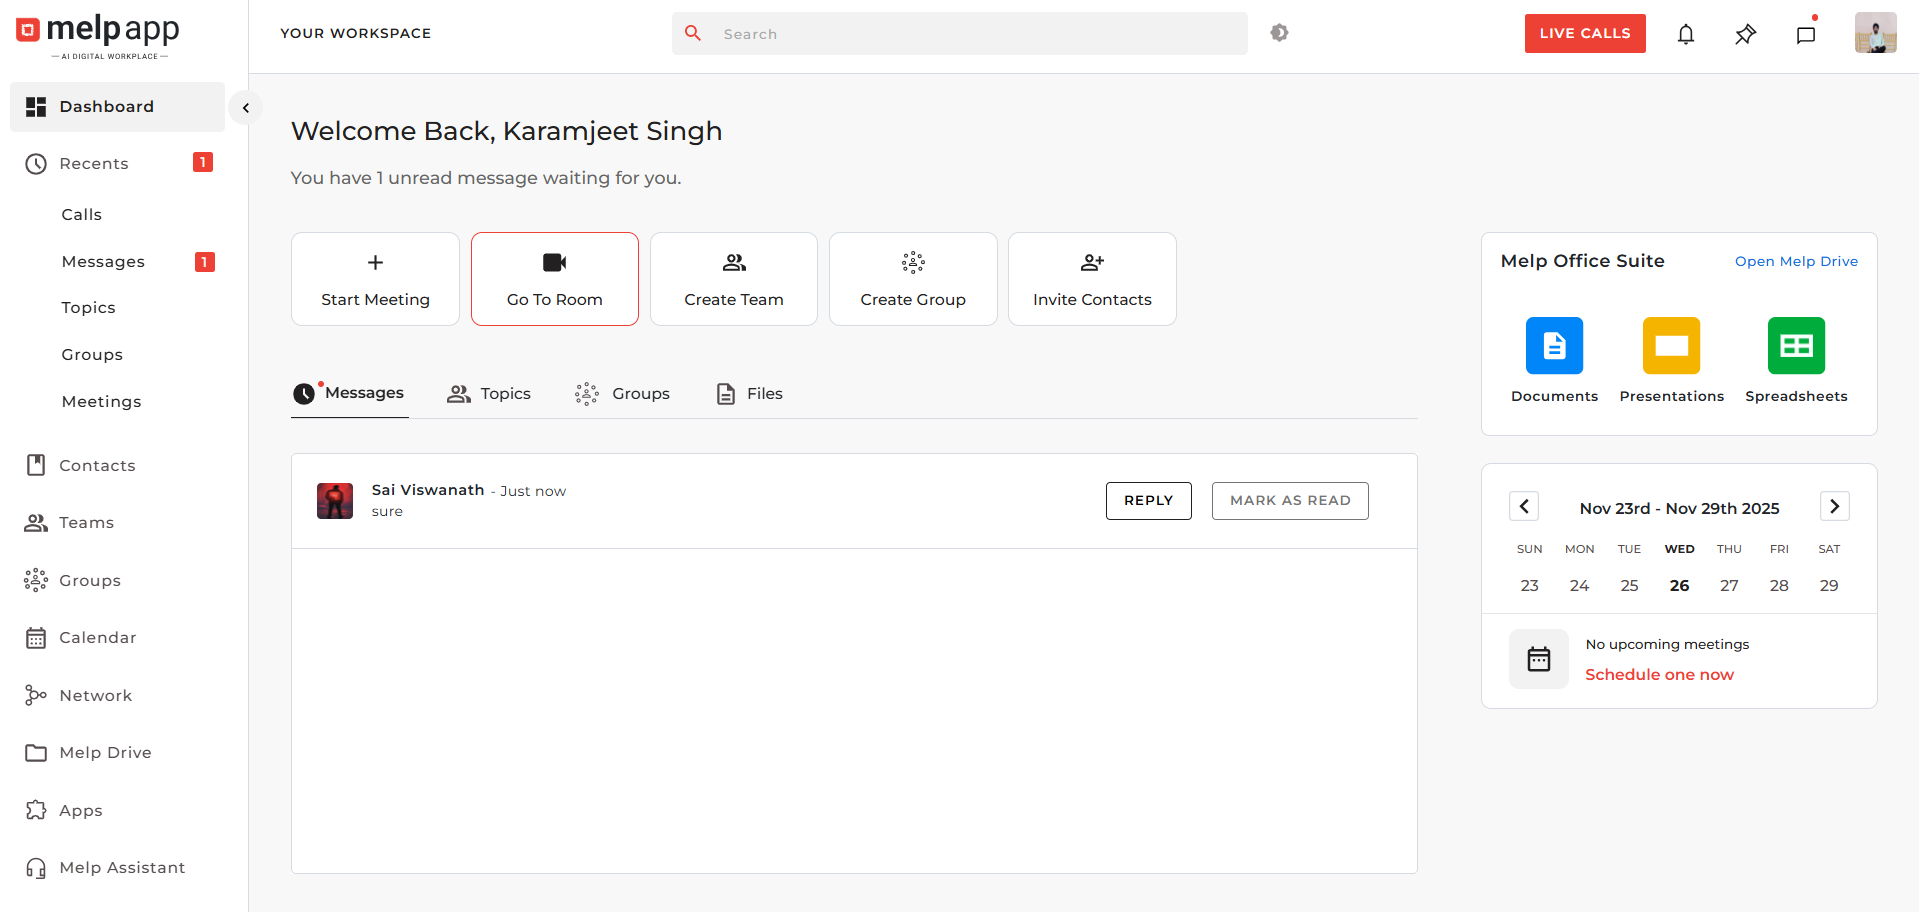Go to previous calendar week
1919x912 pixels.
pos(1524,506)
